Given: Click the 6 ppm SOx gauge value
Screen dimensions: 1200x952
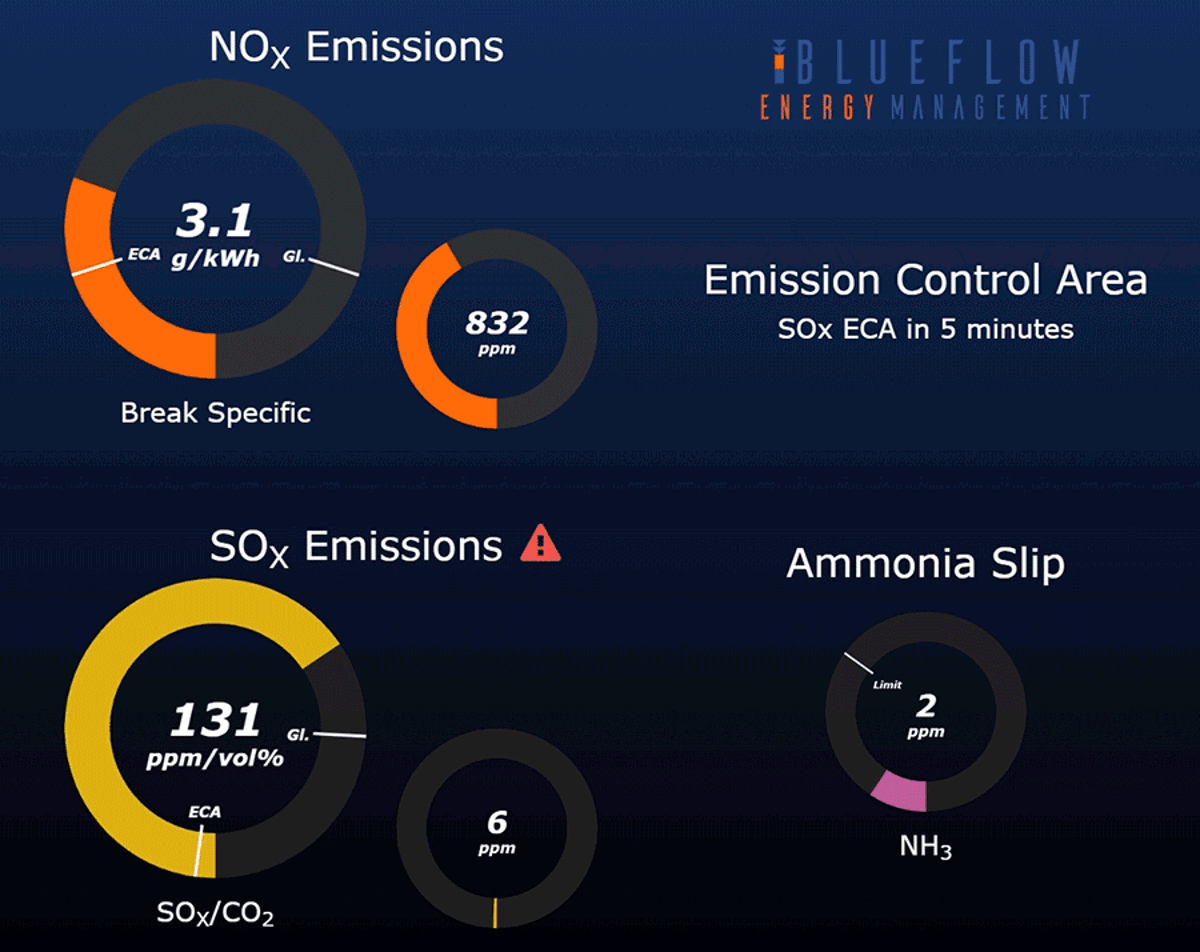Looking at the screenshot, I should 497,831.
